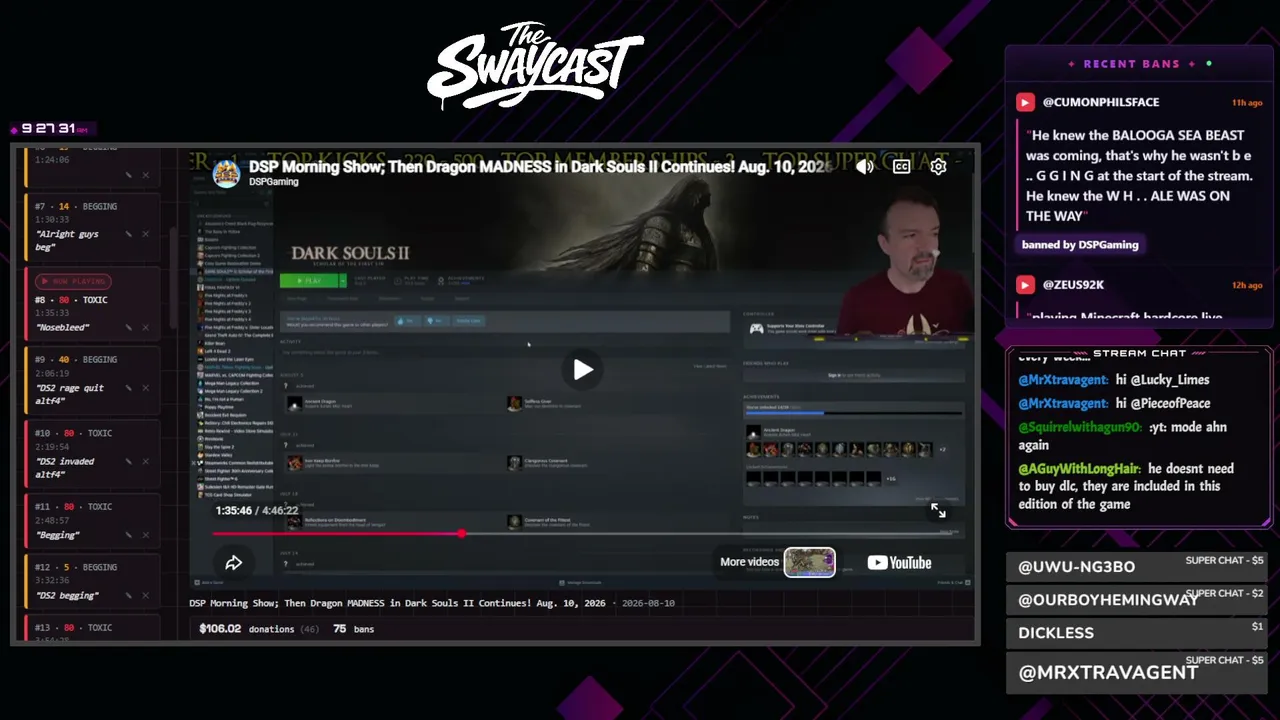Click the NOW PLAYING badge on clip #8
Image resolution: width=1280 pixels, height=720 pixels.
pyautogui.click(x=73, y=281)
